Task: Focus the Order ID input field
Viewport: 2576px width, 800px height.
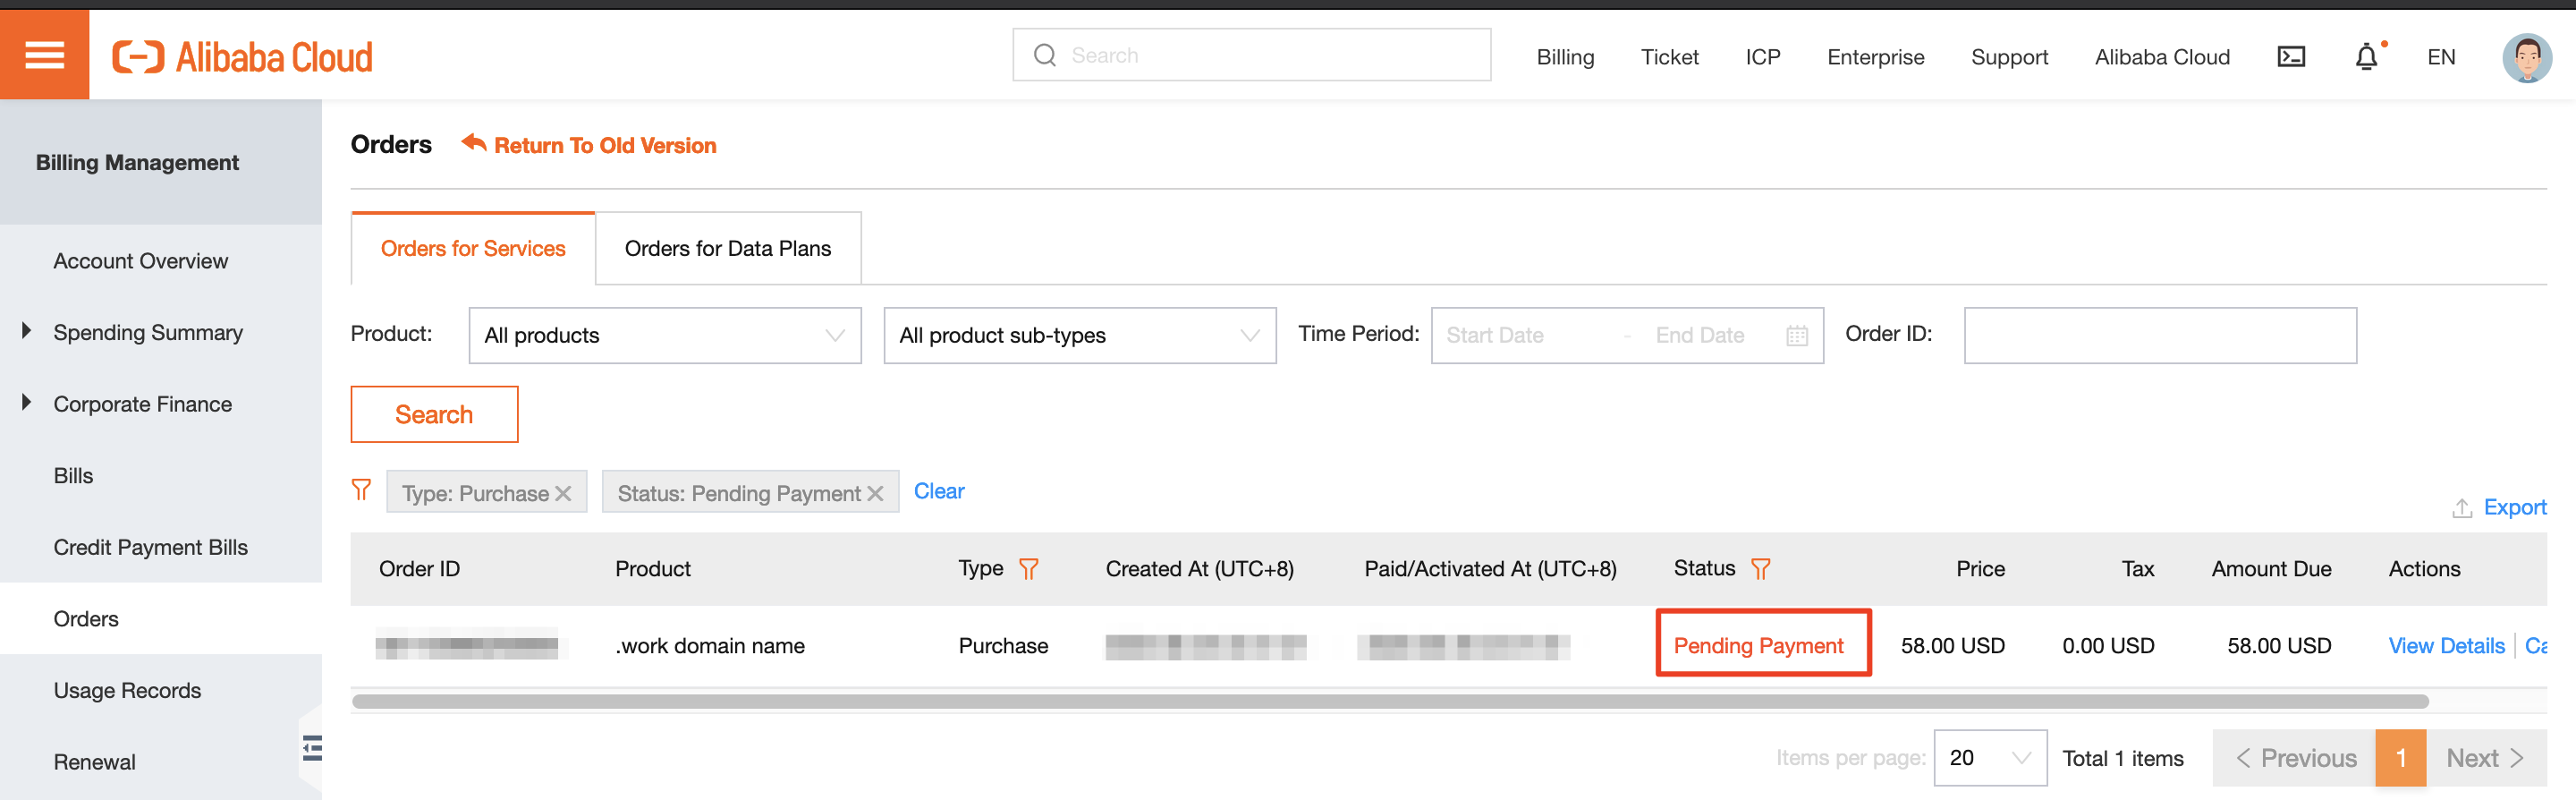Action: click(2160, 336)
